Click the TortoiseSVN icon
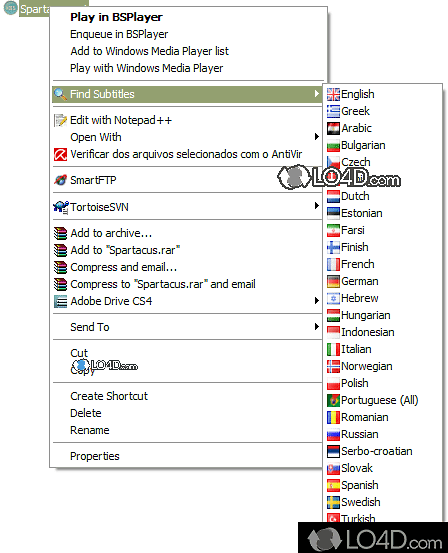Viewport: 448px width, 553px height. click(x=61, y=207)
